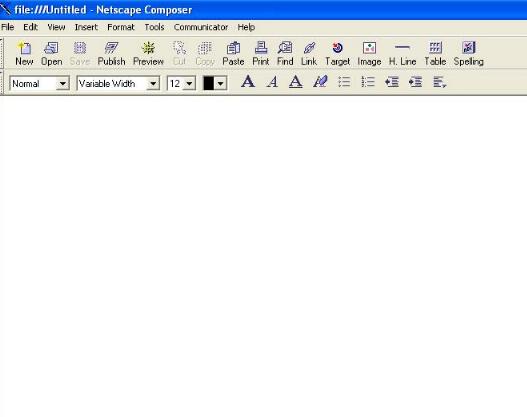This screenshot has width=527, height=417.
Task: Click the black font color swatch
Action: 208,83
